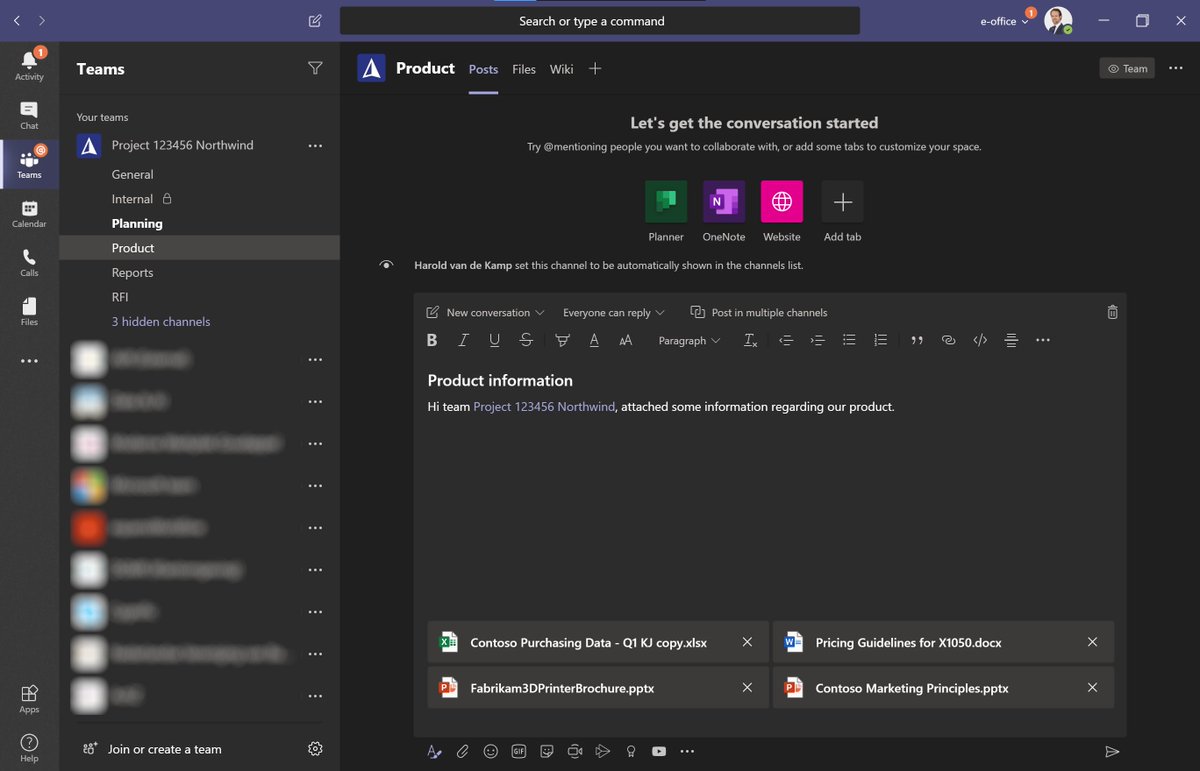Image resolution: width=1200 pixels, height=771 pixels.
Task: Clear all text formatting
Action: pos(751,340)
